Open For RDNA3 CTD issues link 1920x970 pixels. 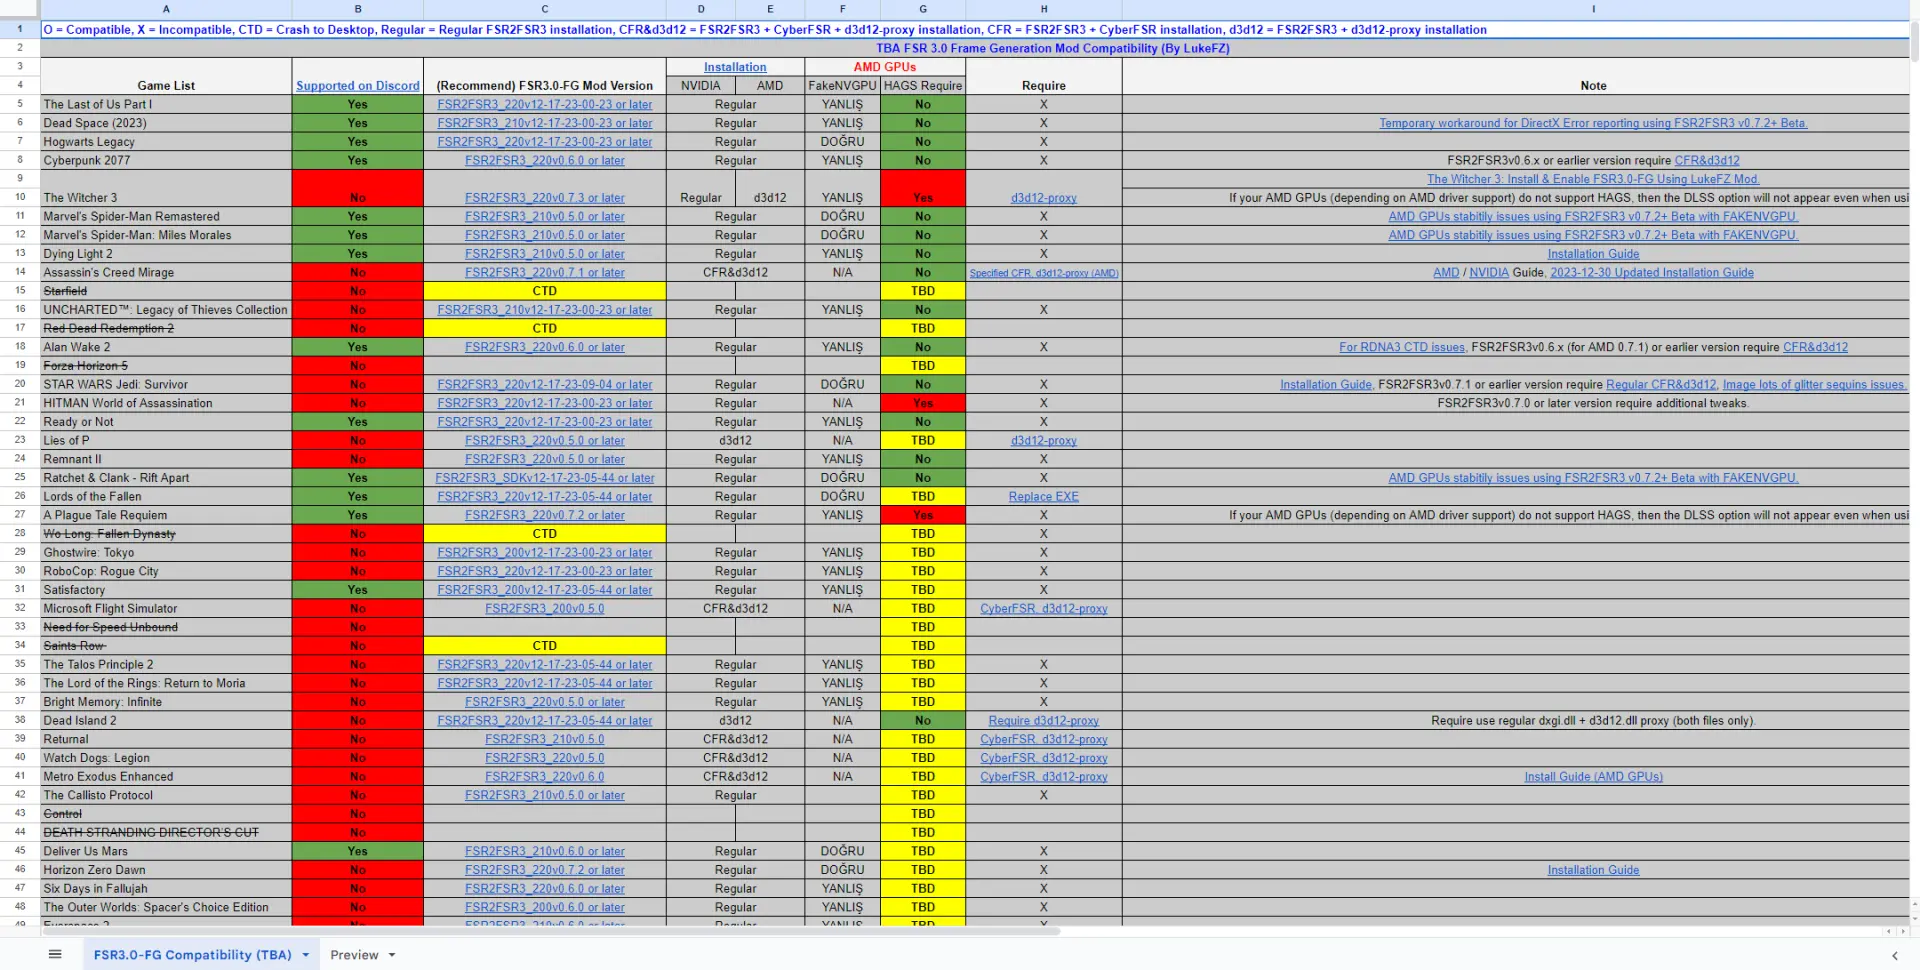coord(1402,347)
